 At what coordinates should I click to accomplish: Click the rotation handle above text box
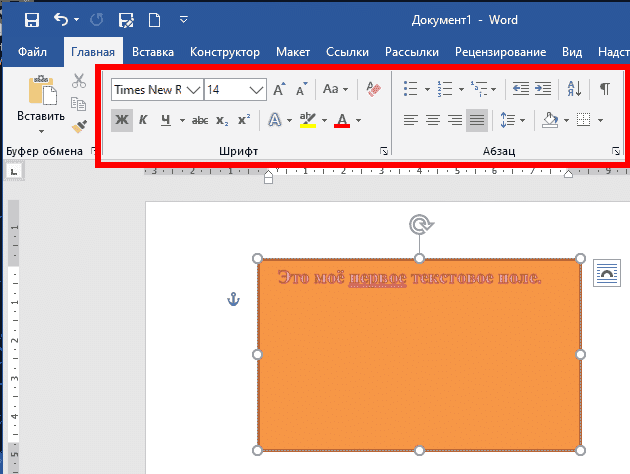click(420, 225)
